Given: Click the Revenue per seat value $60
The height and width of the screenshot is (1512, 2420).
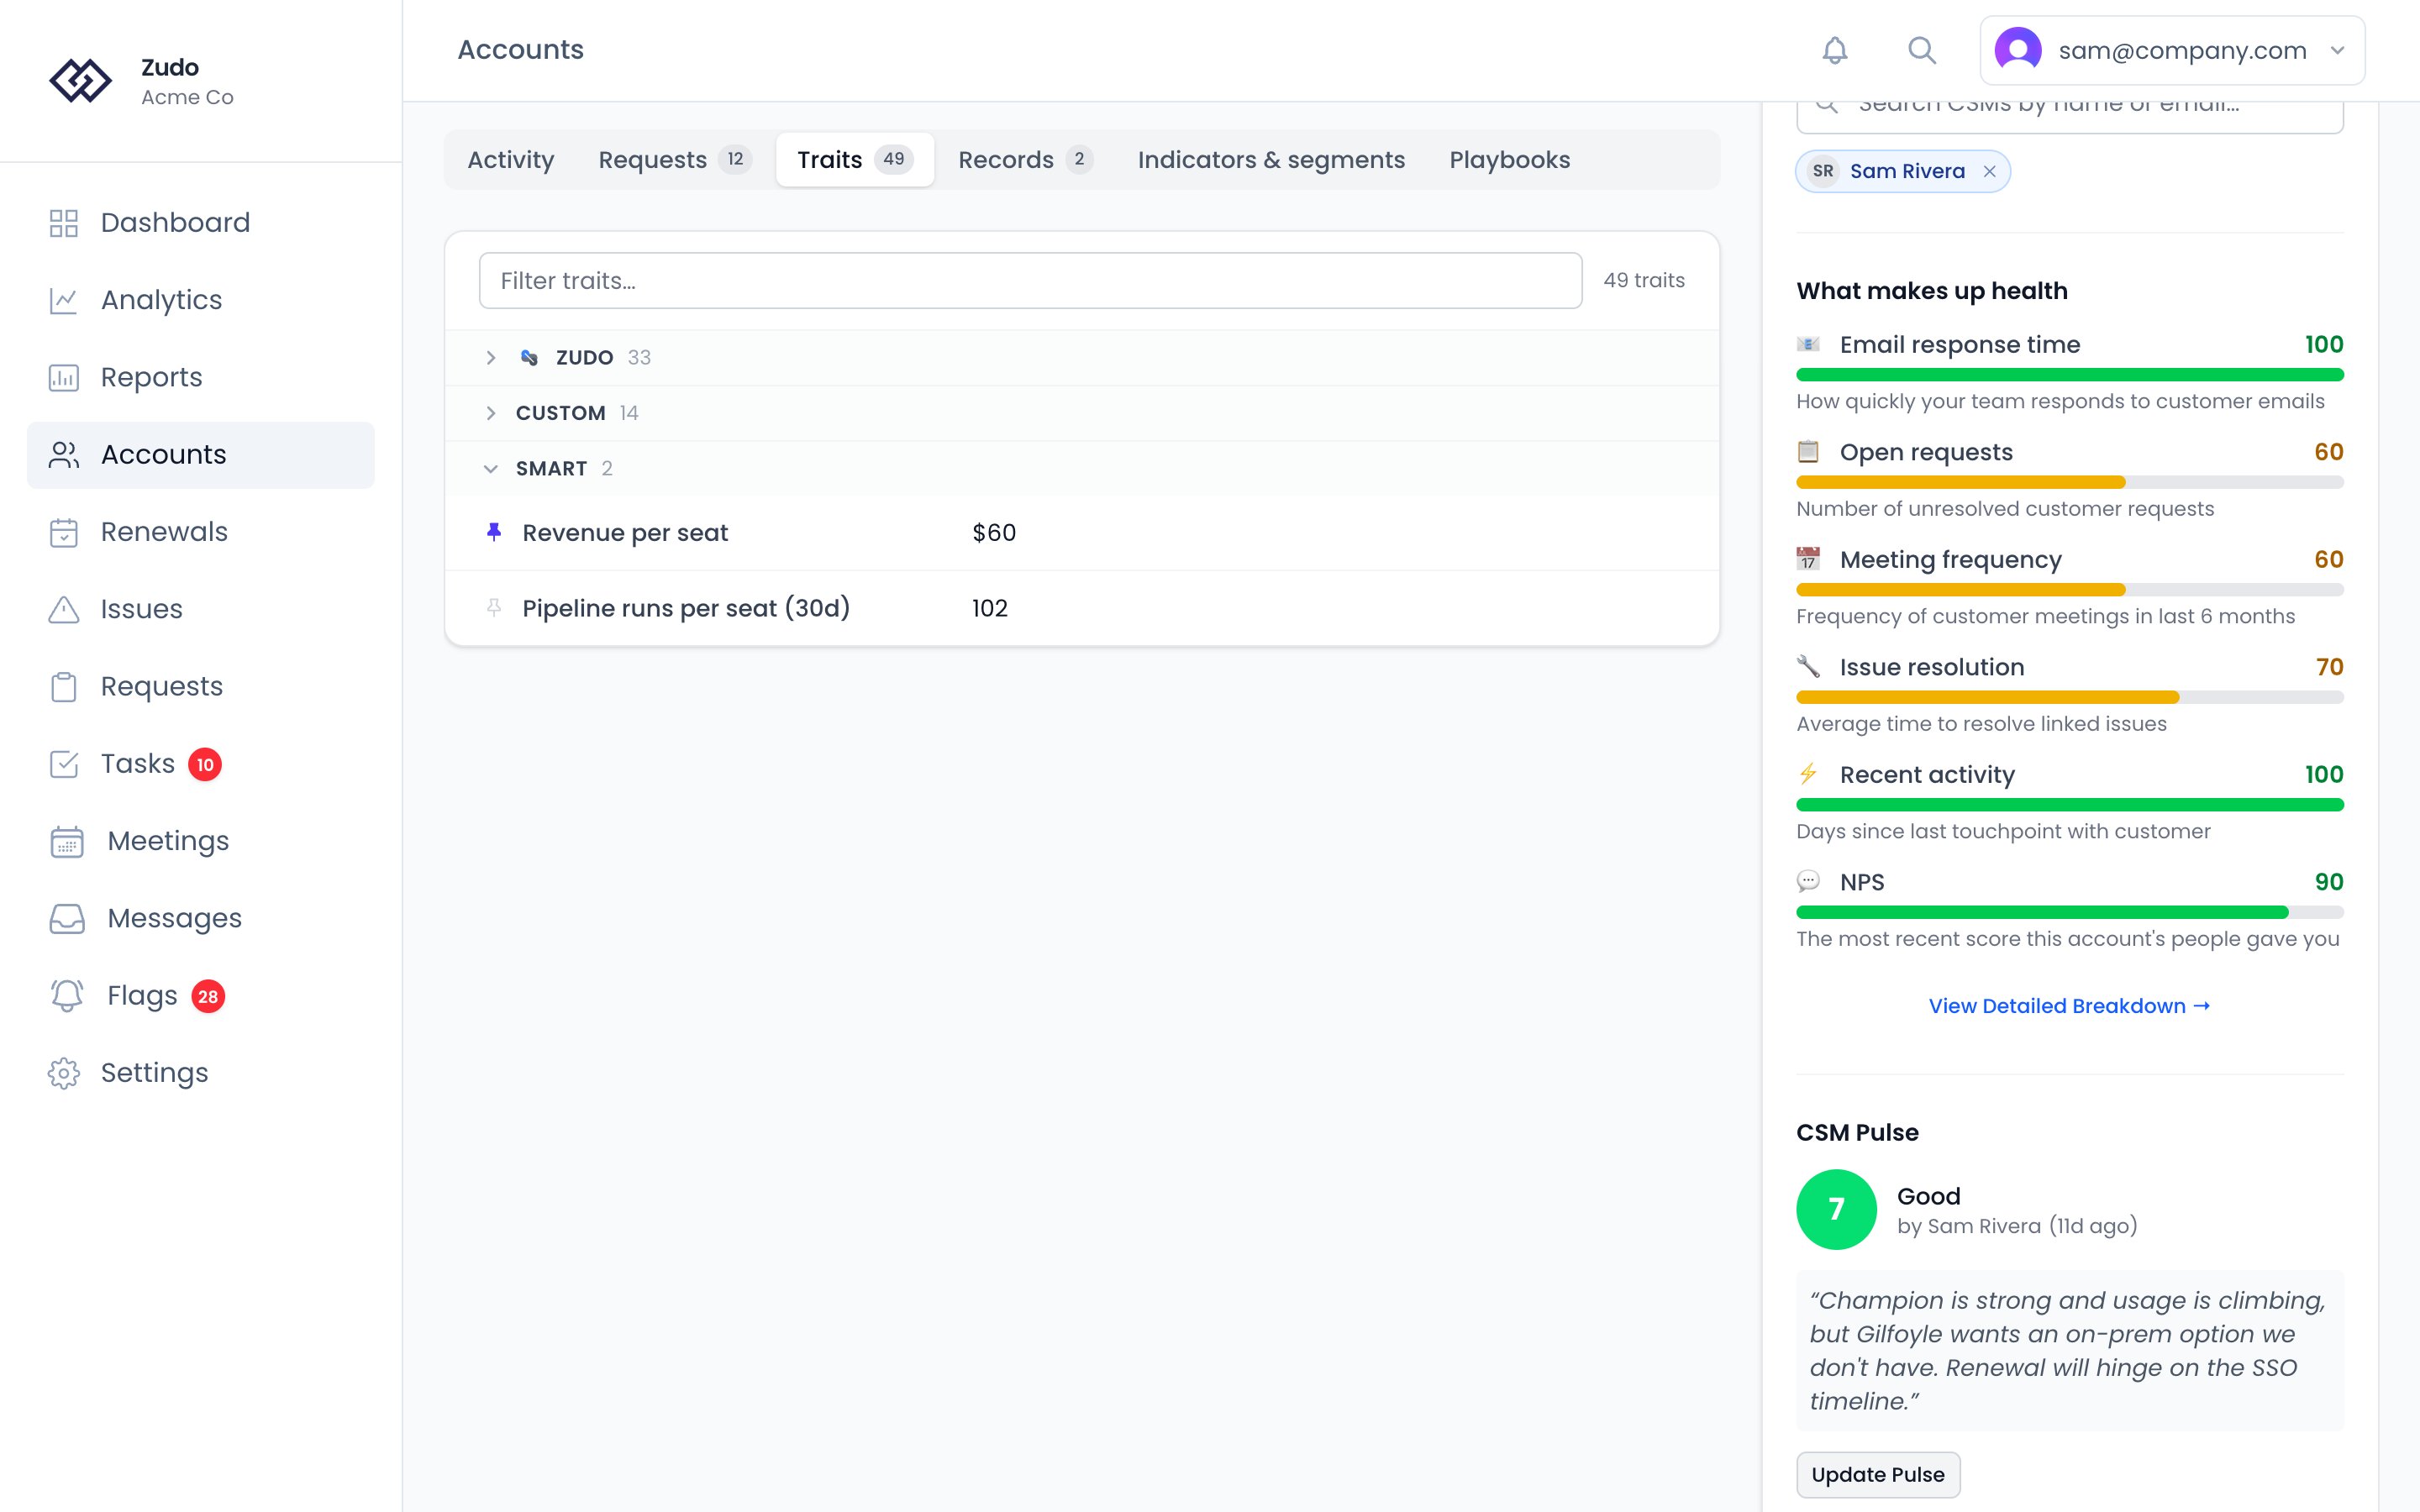Looking at the screenshot, I should point(994,533).
